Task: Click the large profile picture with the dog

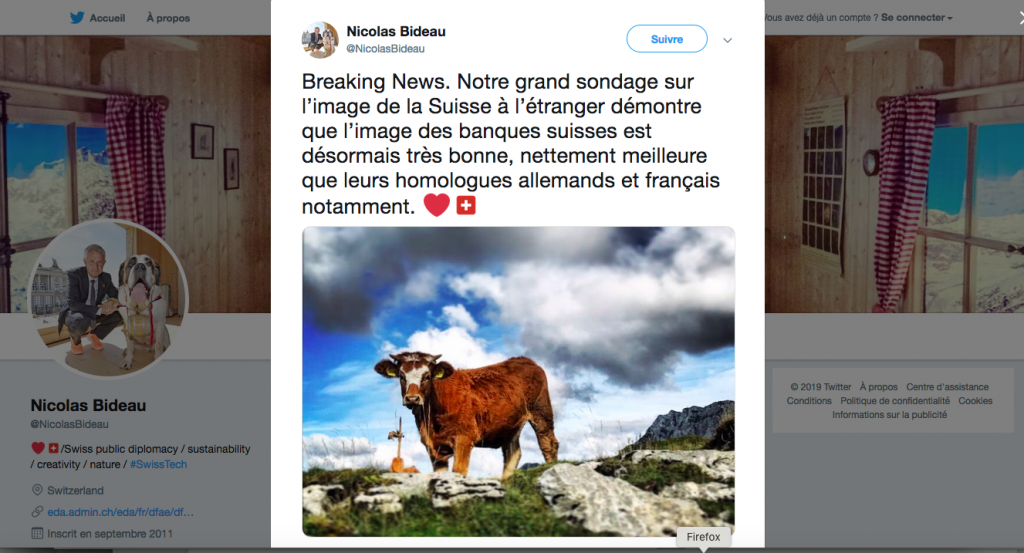Action: coord(108,298)
